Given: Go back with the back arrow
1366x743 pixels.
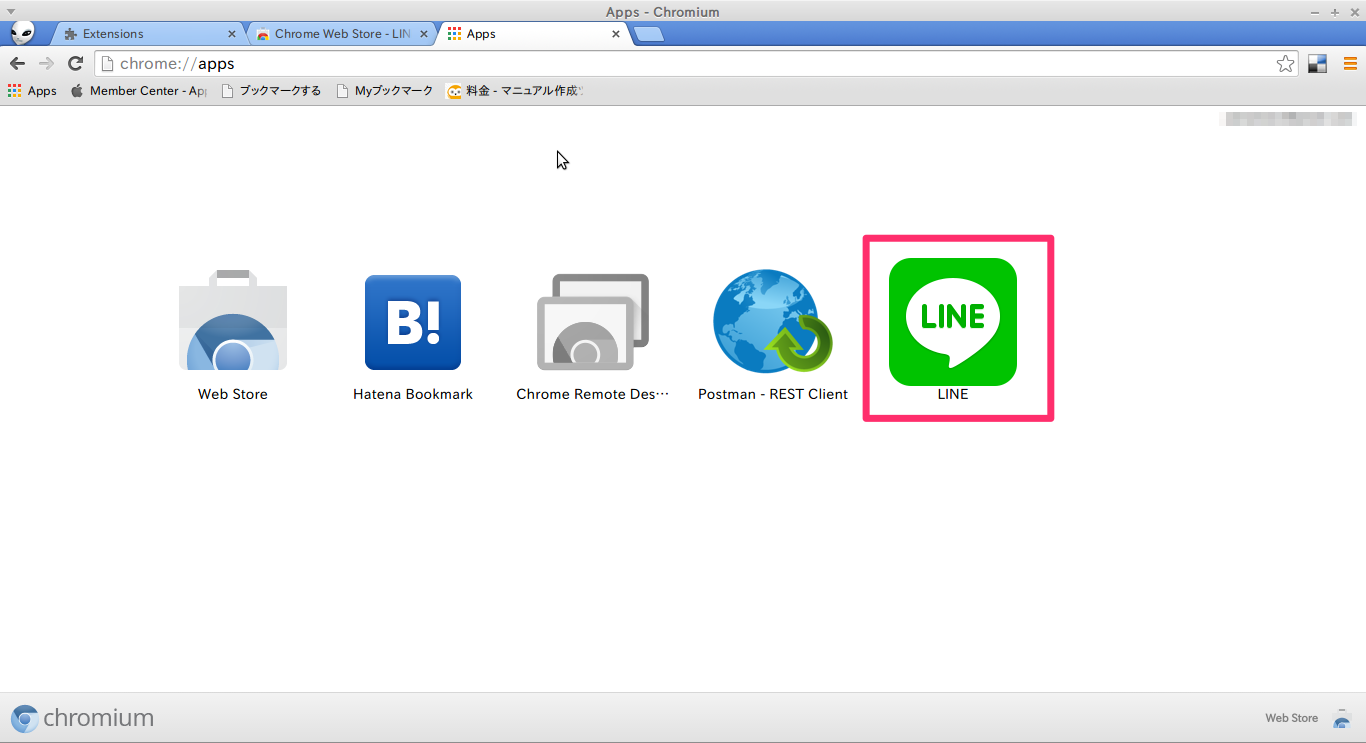Looking at the screenshot, I should [x=17, y=64].
